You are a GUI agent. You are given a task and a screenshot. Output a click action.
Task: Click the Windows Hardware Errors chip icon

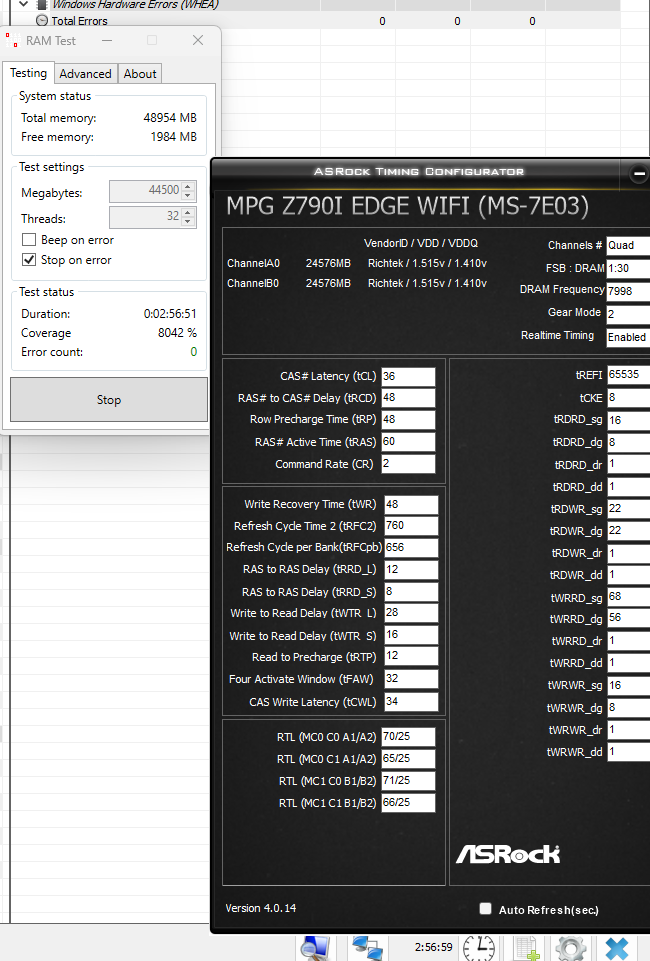pos(42,4)
